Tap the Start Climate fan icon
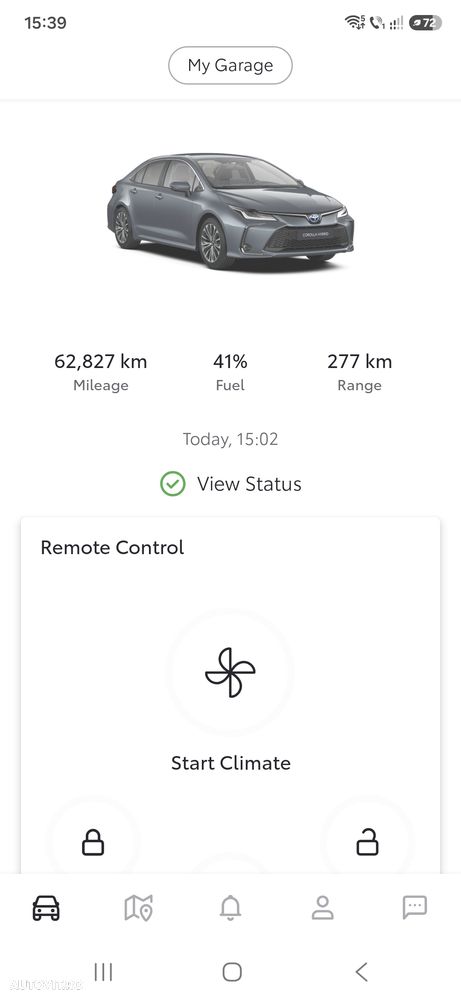The image size is (461, 999). pos(230,672)
